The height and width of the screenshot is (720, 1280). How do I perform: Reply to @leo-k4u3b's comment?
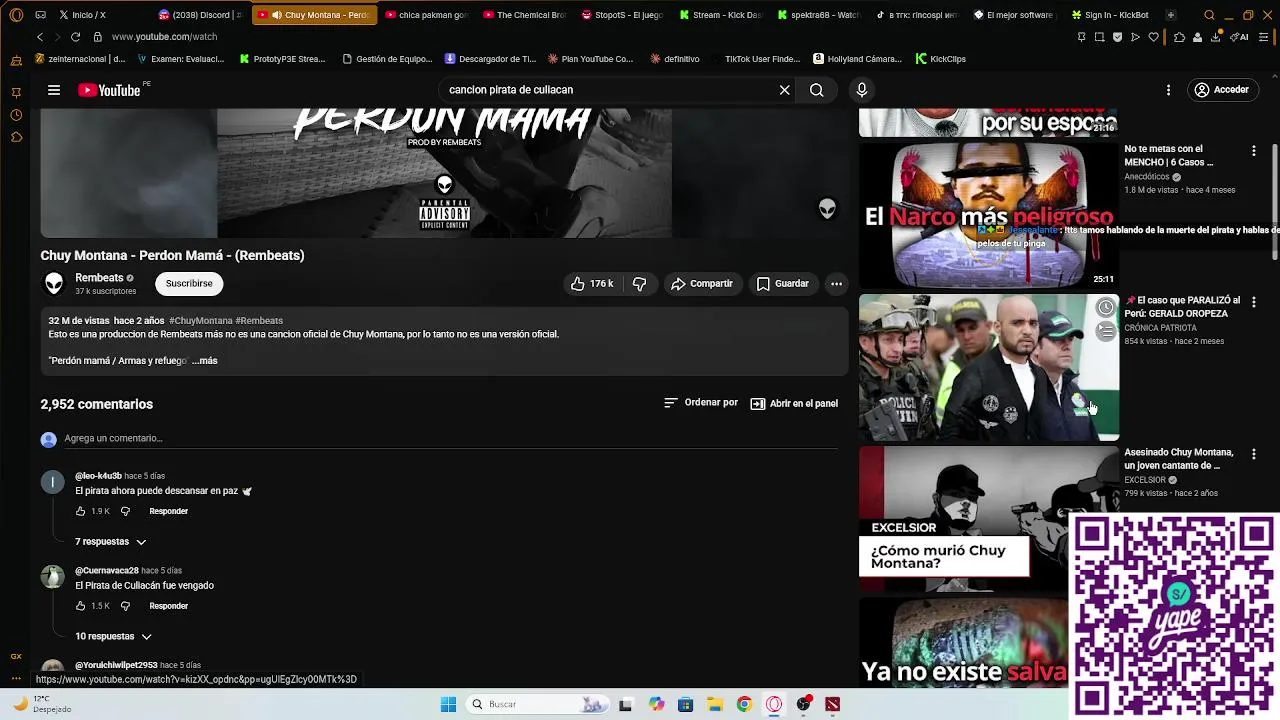(x=168, y=511)
